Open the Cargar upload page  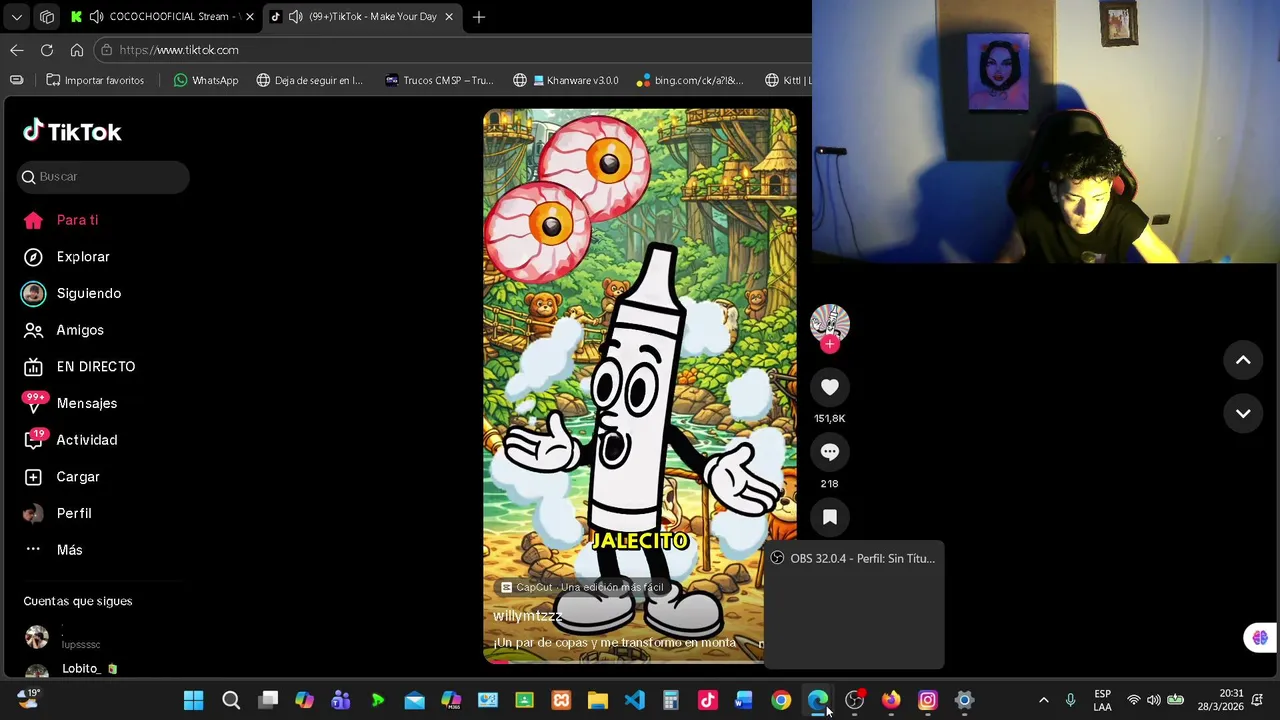62,477
